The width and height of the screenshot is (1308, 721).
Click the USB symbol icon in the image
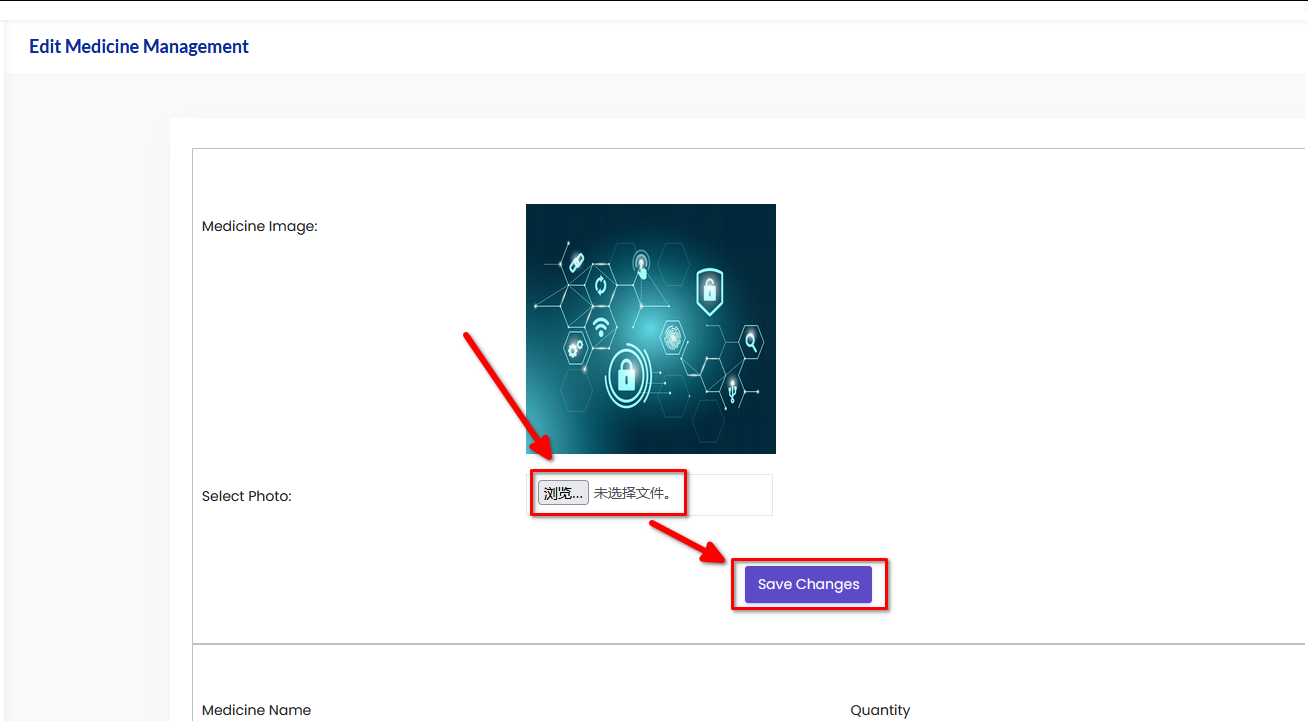(x=733, y=389)
